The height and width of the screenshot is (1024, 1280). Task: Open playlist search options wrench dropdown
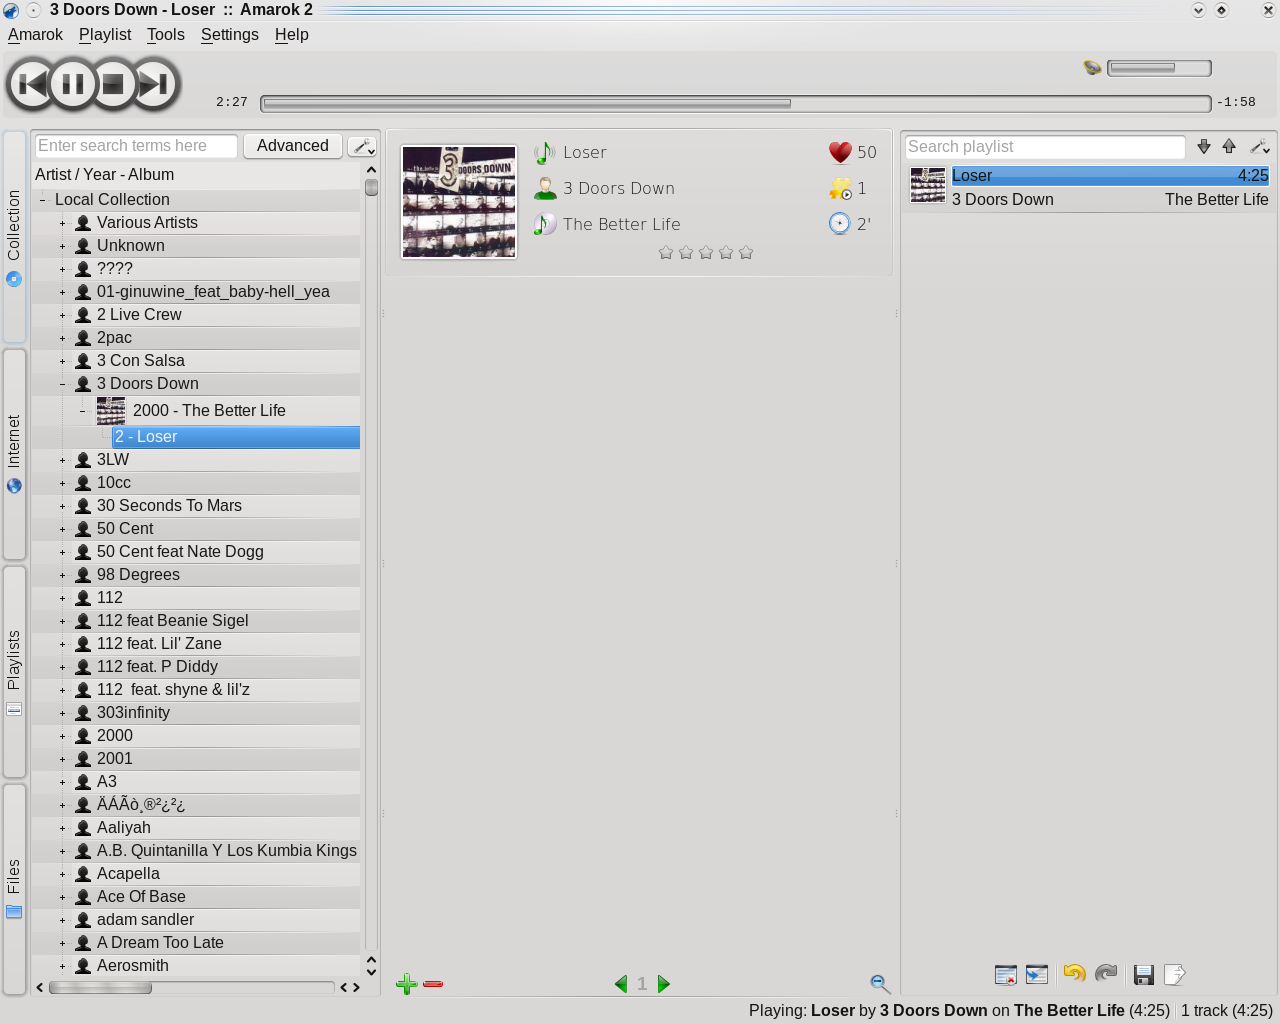tap(1260, 147)
